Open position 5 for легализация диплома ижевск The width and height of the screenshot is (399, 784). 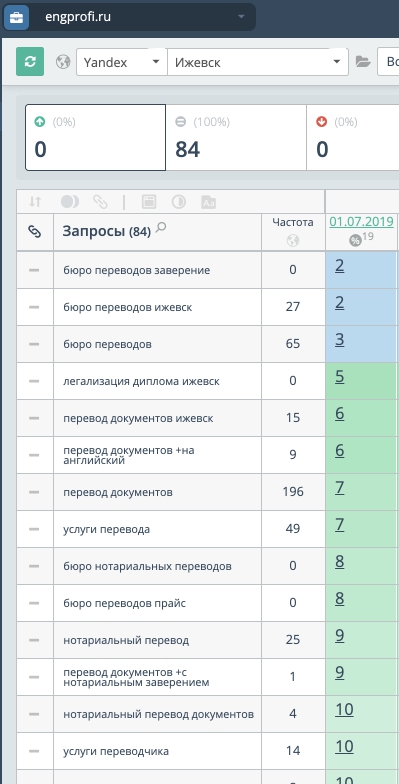pyautogui.click(x=340, y=376)
